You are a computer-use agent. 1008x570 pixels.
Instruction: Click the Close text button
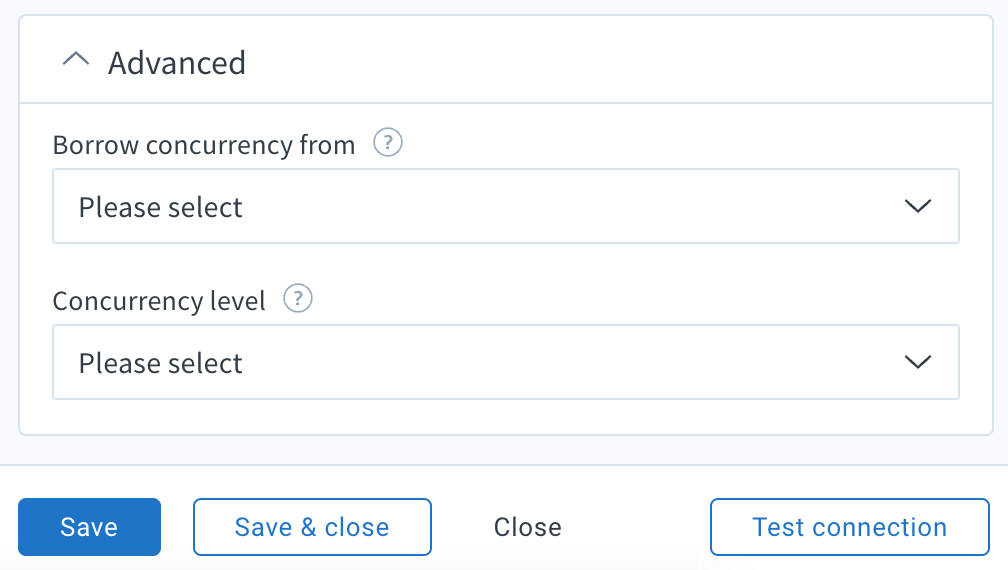coord(528,527)
